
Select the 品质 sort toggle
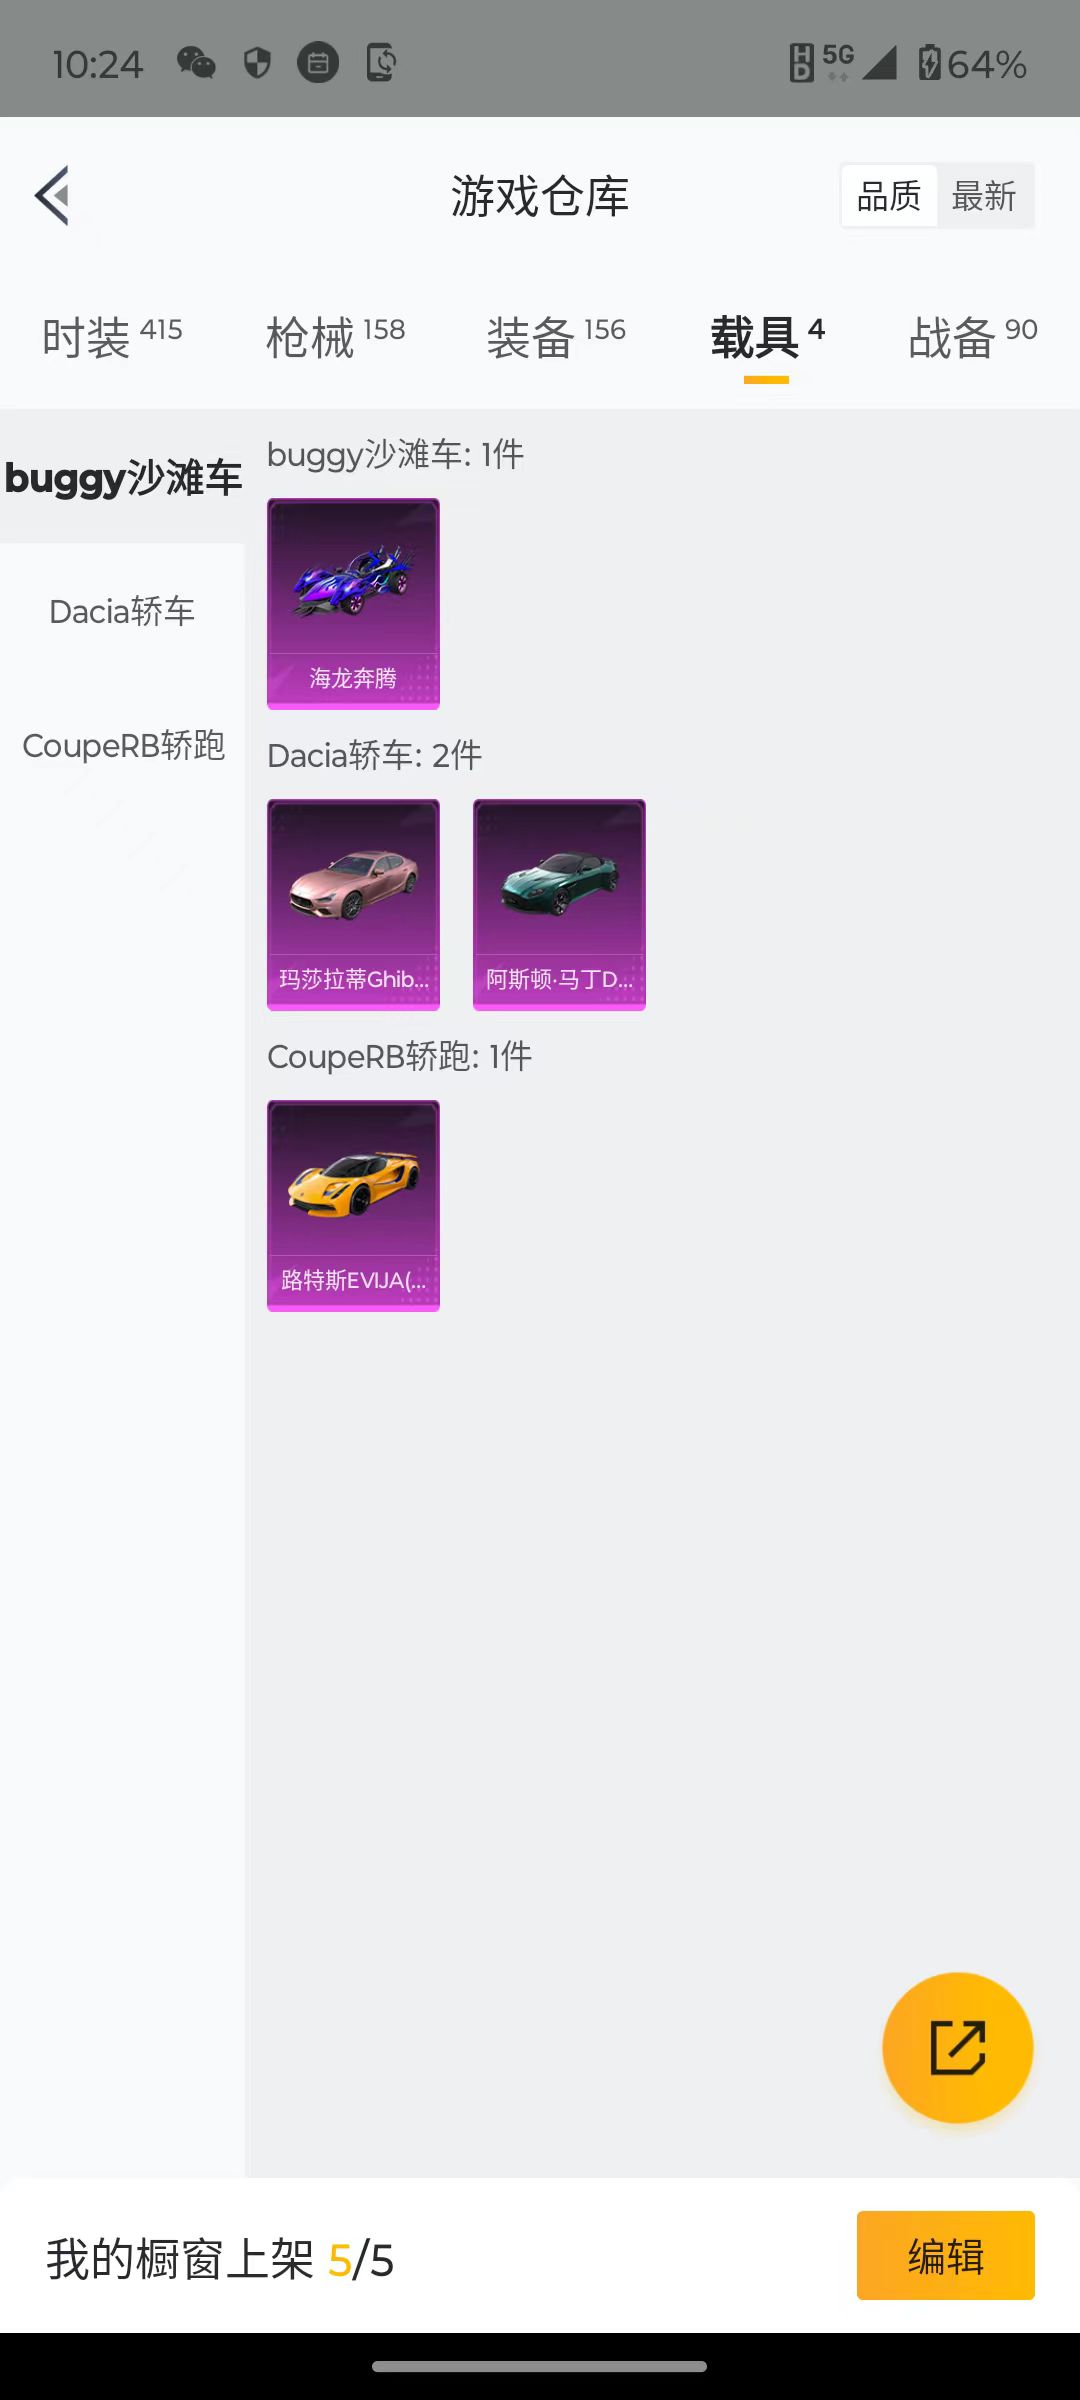pyautogui.click(x=889, y=196)
